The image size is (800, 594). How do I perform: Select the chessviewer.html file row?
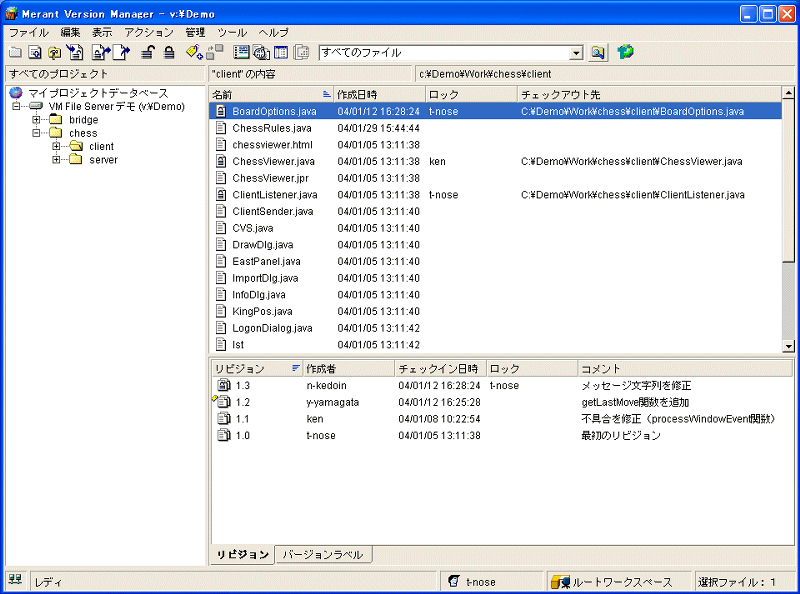pos(495,145)
